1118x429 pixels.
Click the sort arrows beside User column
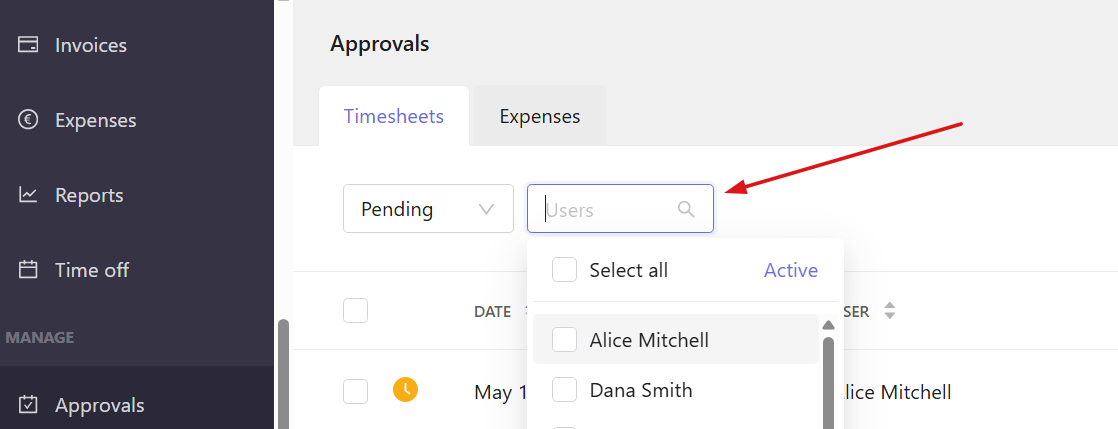click(889, 311)
